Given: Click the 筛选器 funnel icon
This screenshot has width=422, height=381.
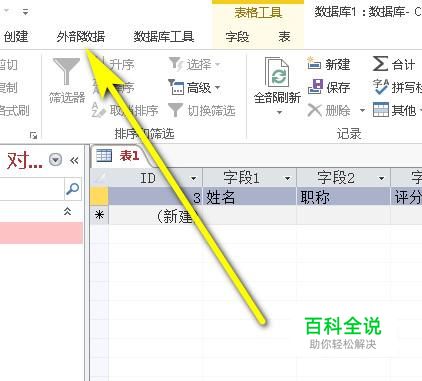Looking at the screenshot, I should pyautogui.click(x=67, y=72).
